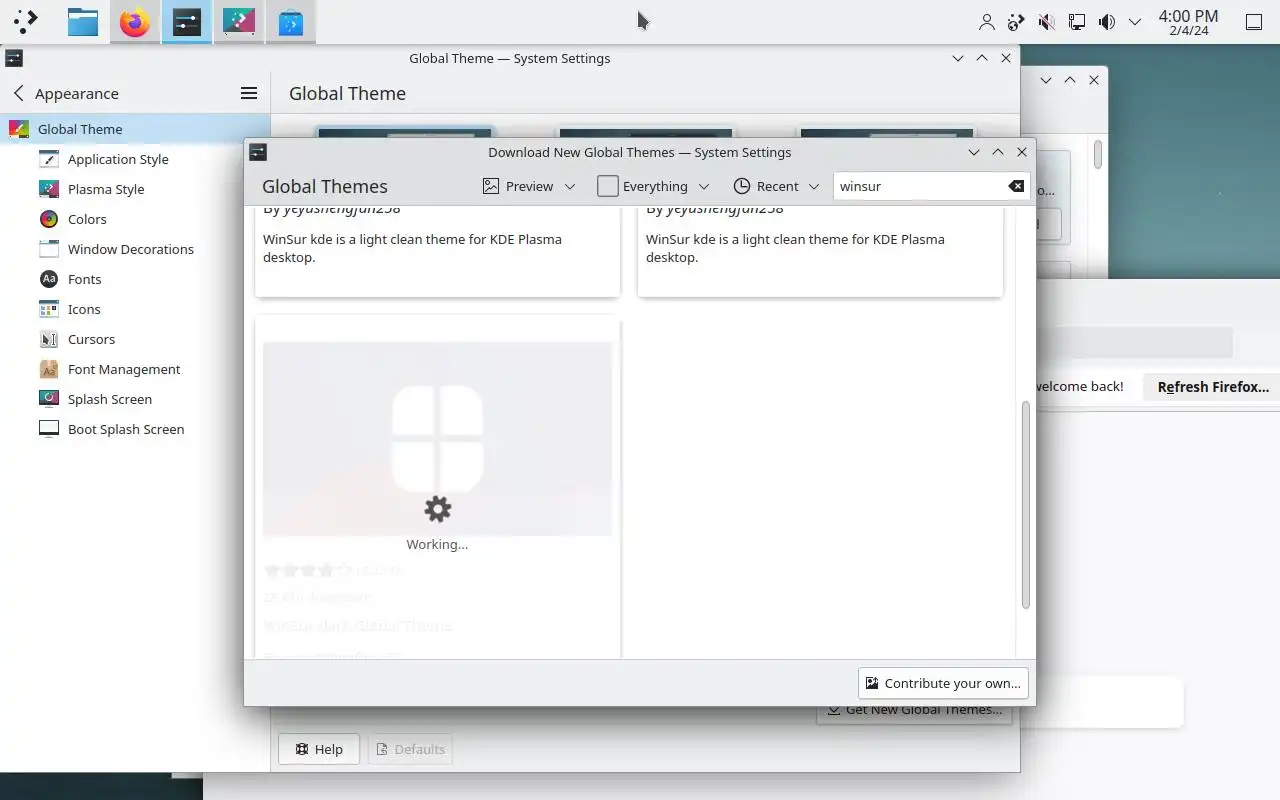This screenshot has height=800, width=1280.
Task: Click the scrollbar in the background window
Action: (1098, 154)
